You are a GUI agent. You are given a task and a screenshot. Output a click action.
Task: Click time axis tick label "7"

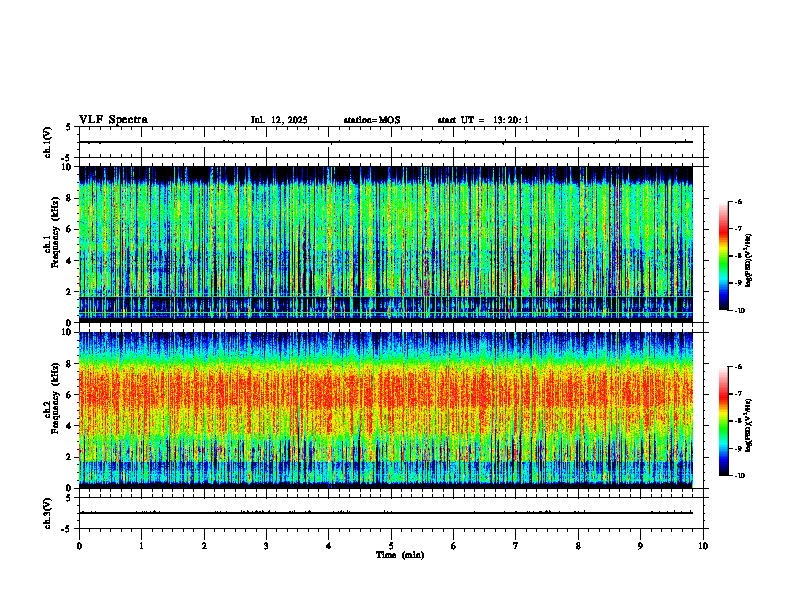(x=516, y=546)
